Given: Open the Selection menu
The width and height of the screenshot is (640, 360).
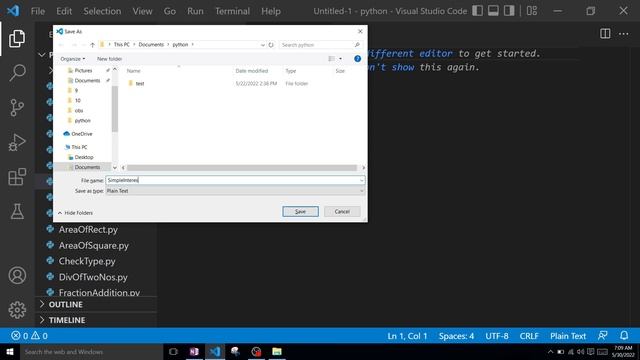Looking at the screenshot, I should 102,11.
